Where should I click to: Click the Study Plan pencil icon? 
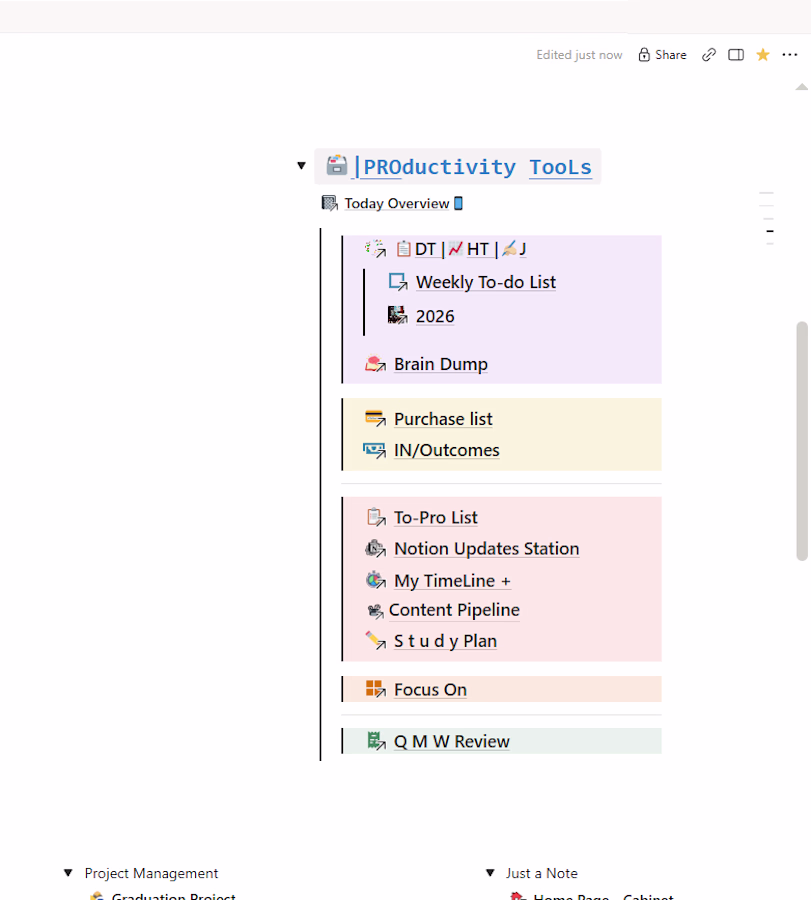coord(375,641)
